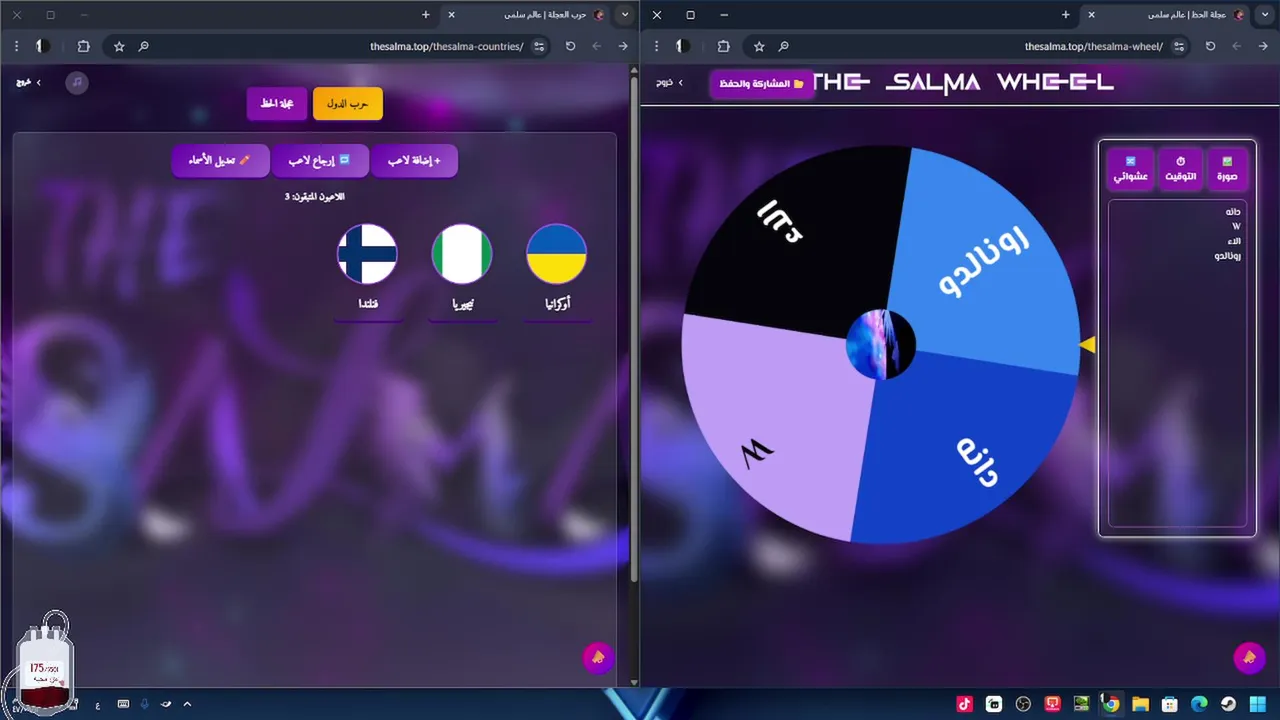The image size is (1280, 720).
Task: Click the تعديل الأسماء edit names button
Action: point(220,160)
